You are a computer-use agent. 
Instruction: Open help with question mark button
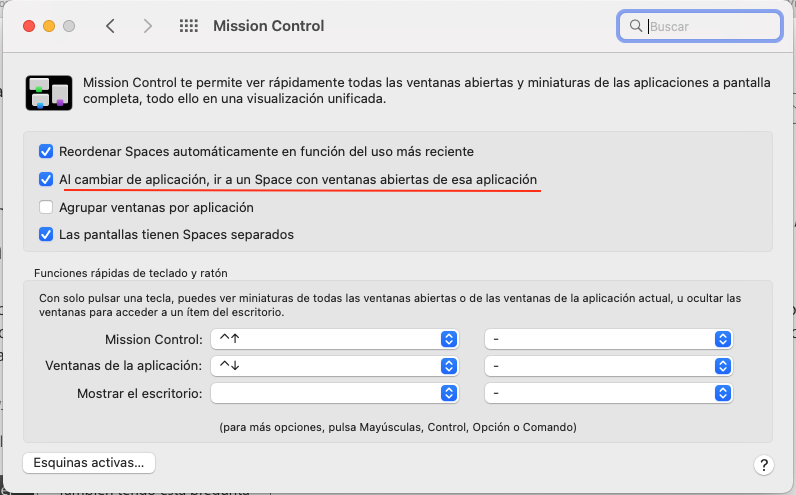[763, 465]
